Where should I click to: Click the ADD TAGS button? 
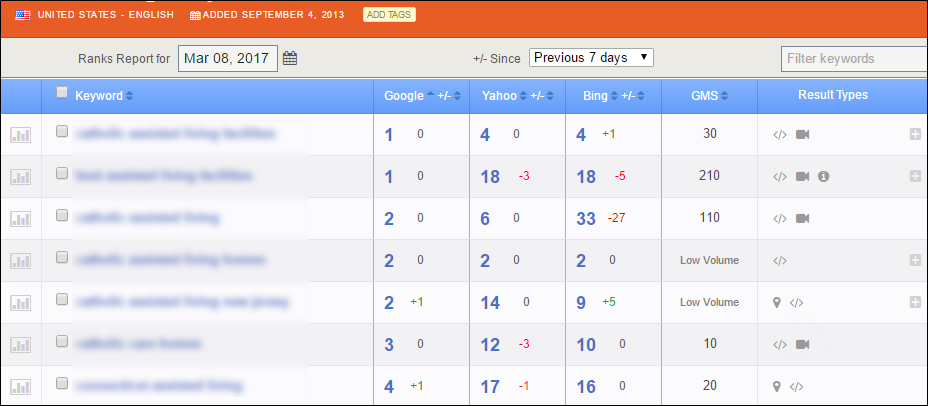click(389, 15)
